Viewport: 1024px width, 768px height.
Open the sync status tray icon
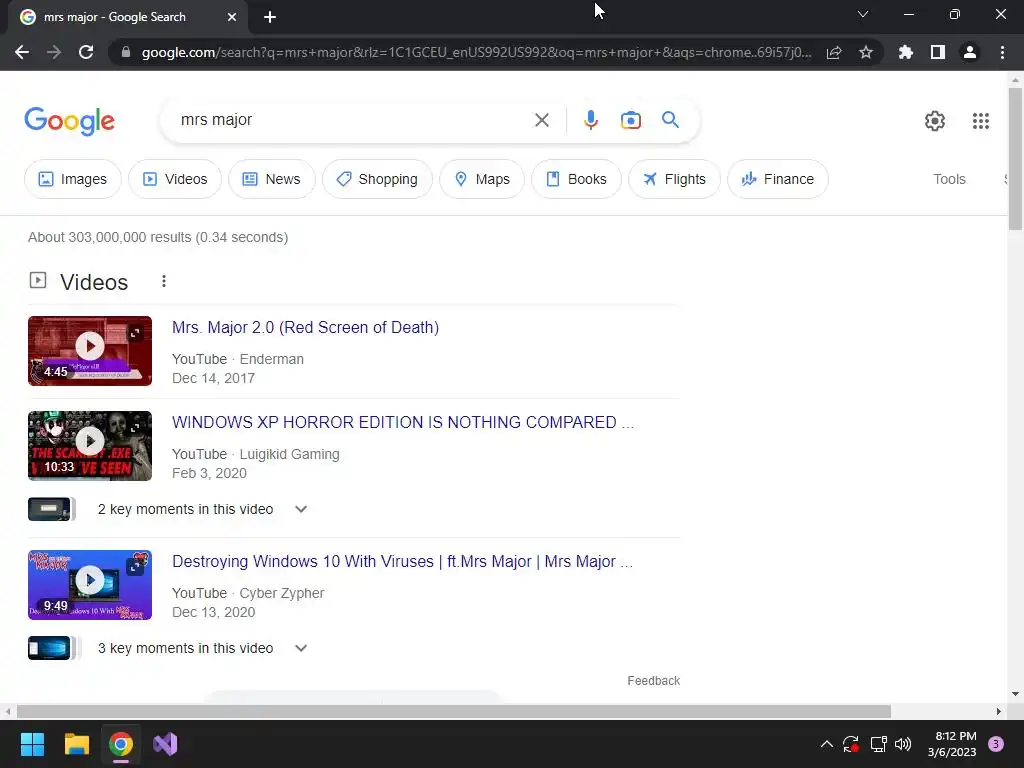tap(850, 744)
